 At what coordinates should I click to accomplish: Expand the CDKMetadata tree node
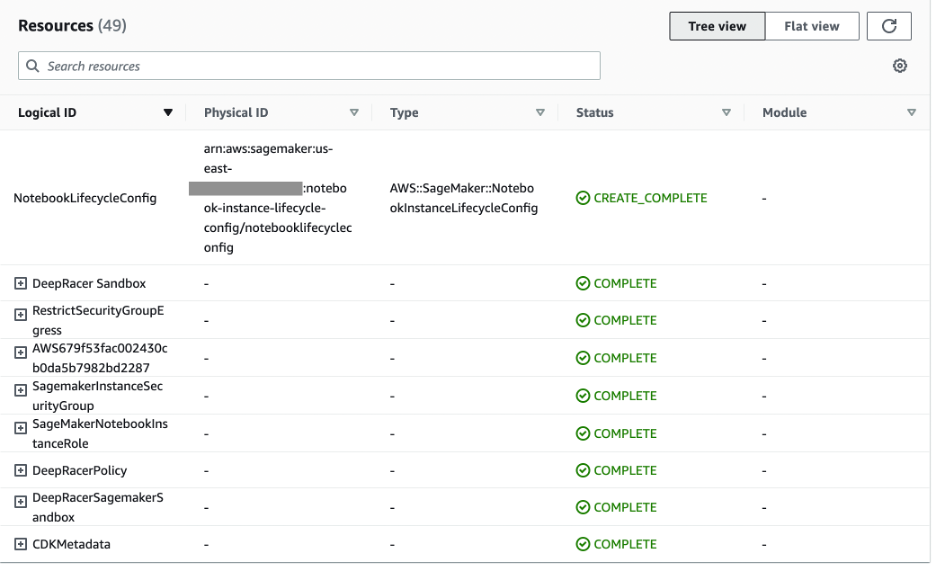coord(21,545)
